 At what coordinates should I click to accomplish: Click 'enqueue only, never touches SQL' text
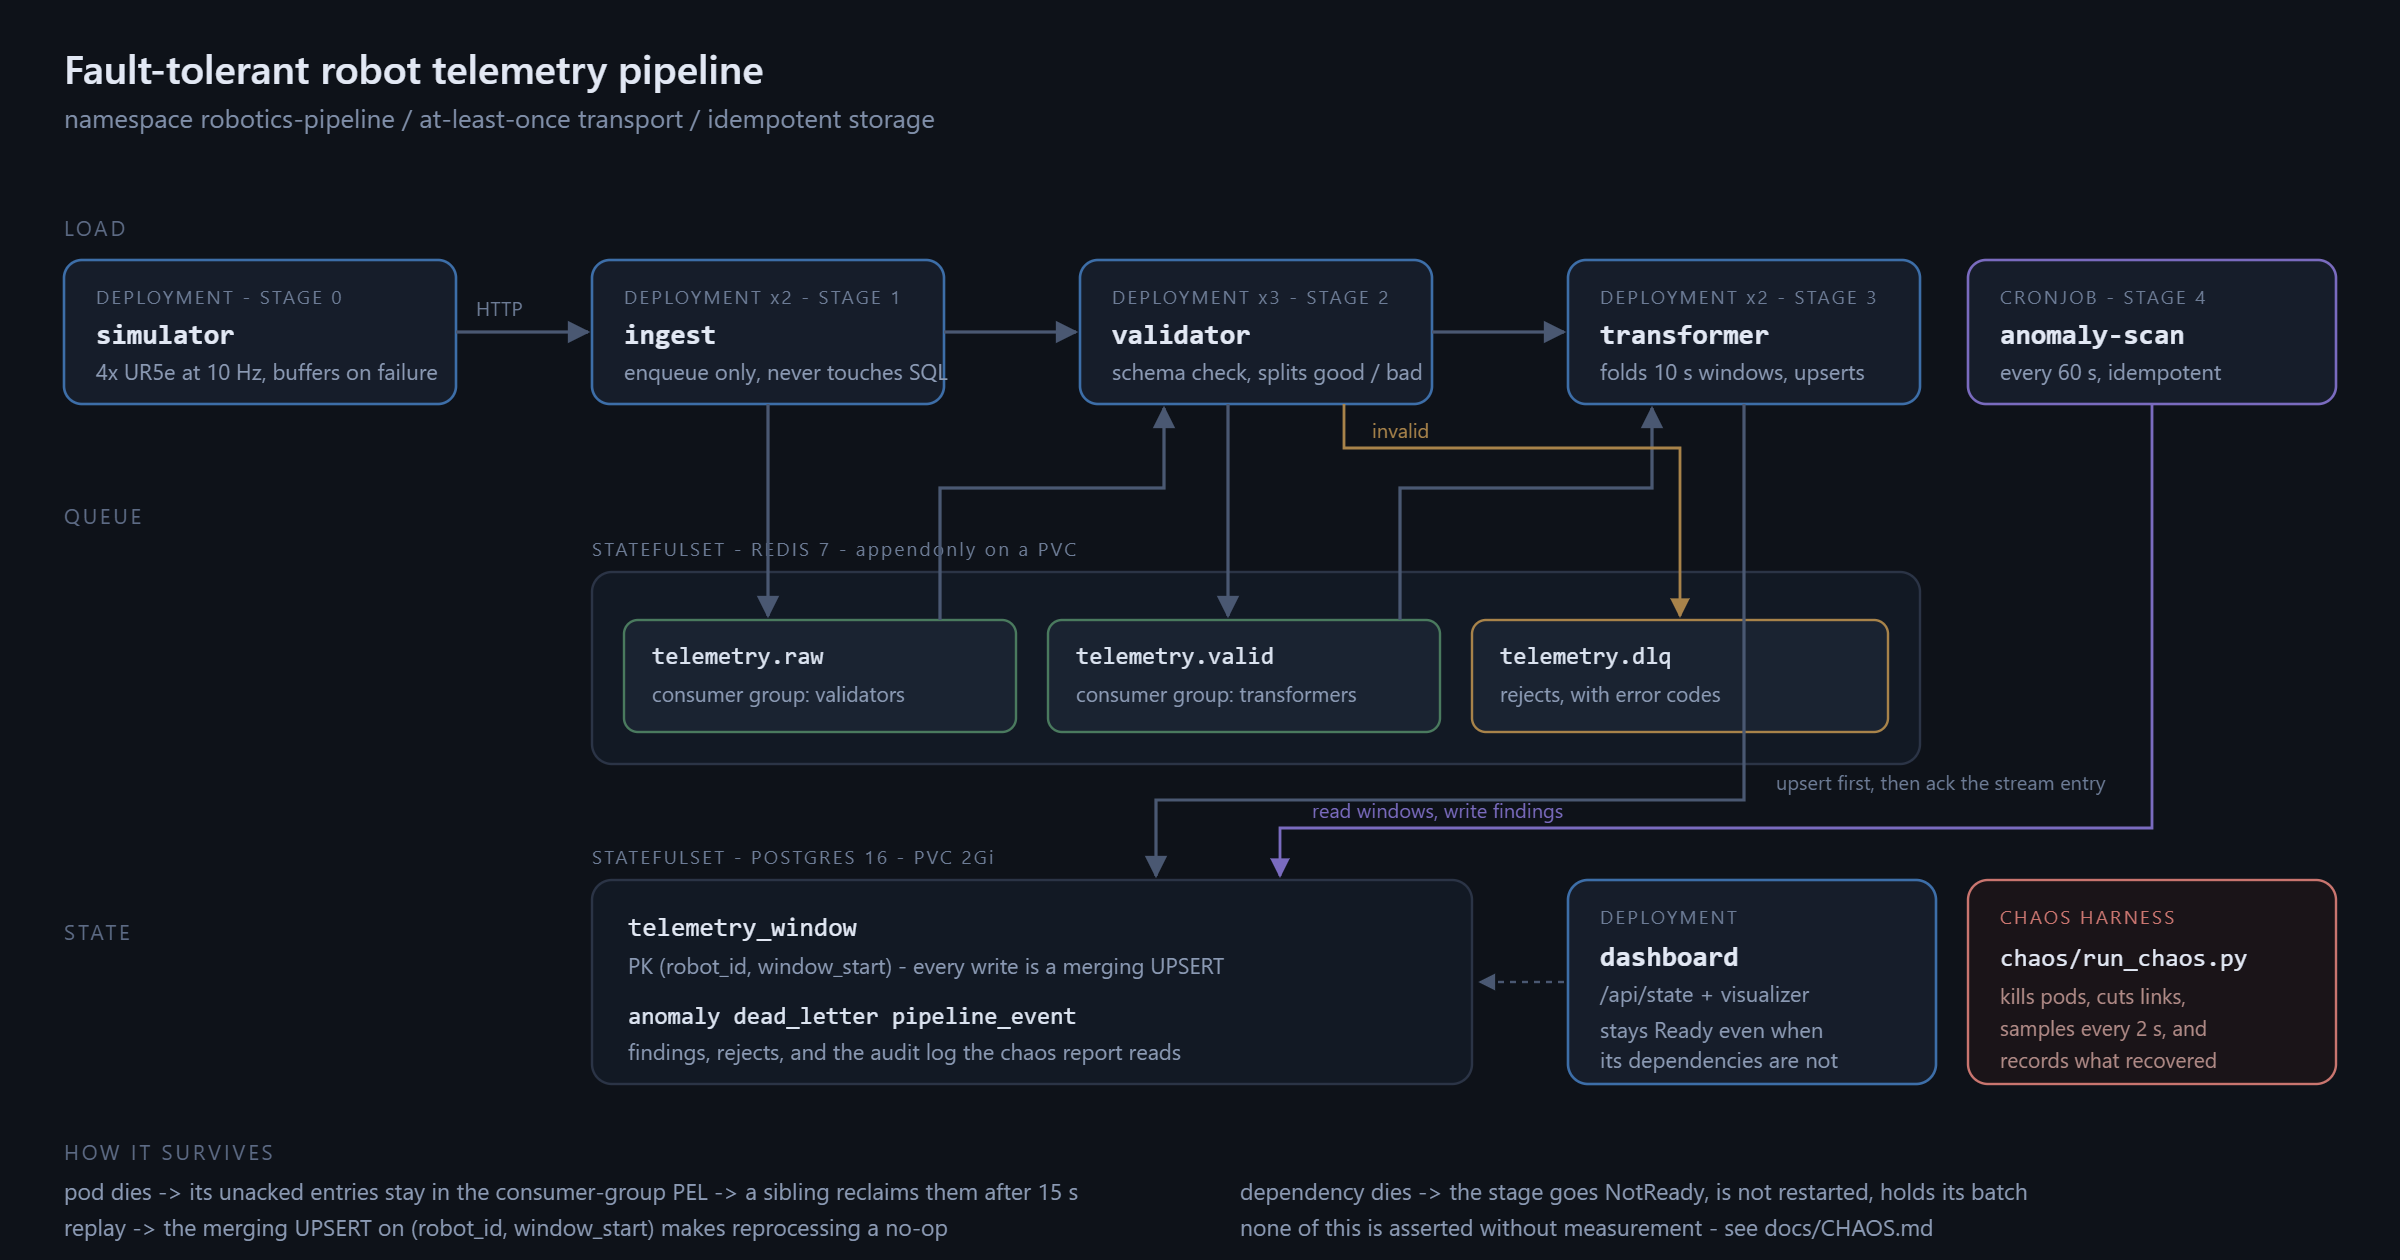[785, 373]
